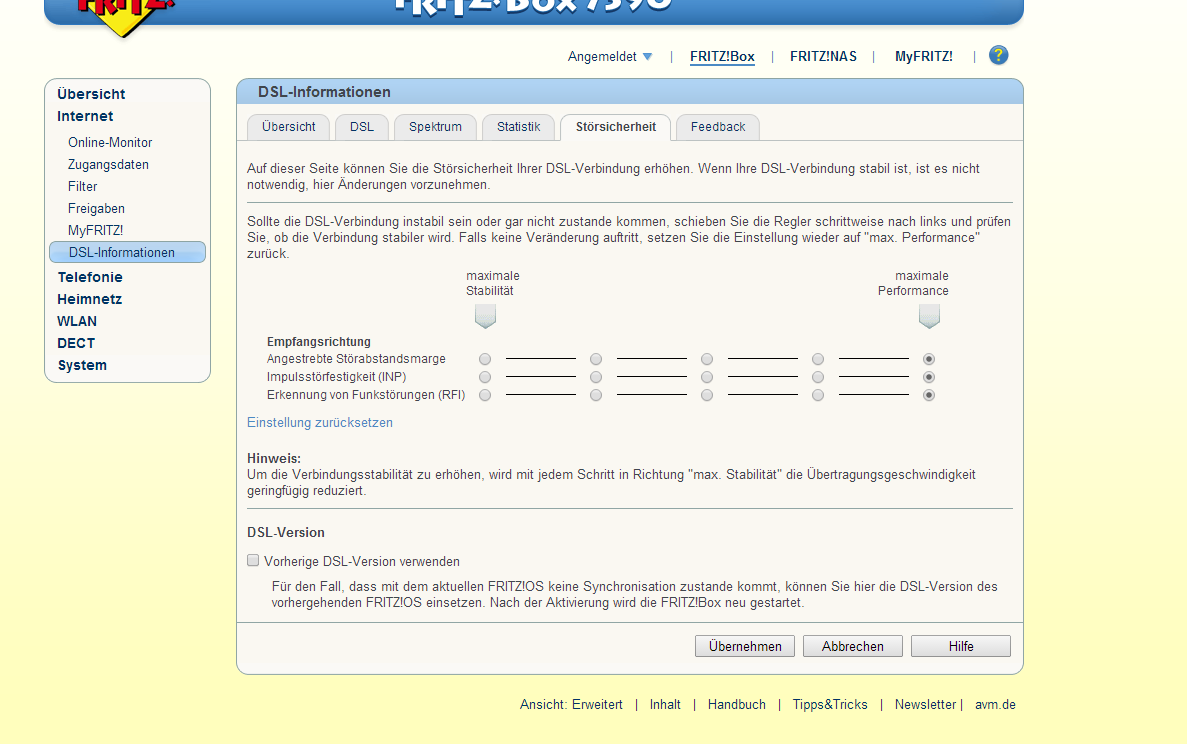
Task: Open Inhalt footer link
Action: (x=665, y=705)
